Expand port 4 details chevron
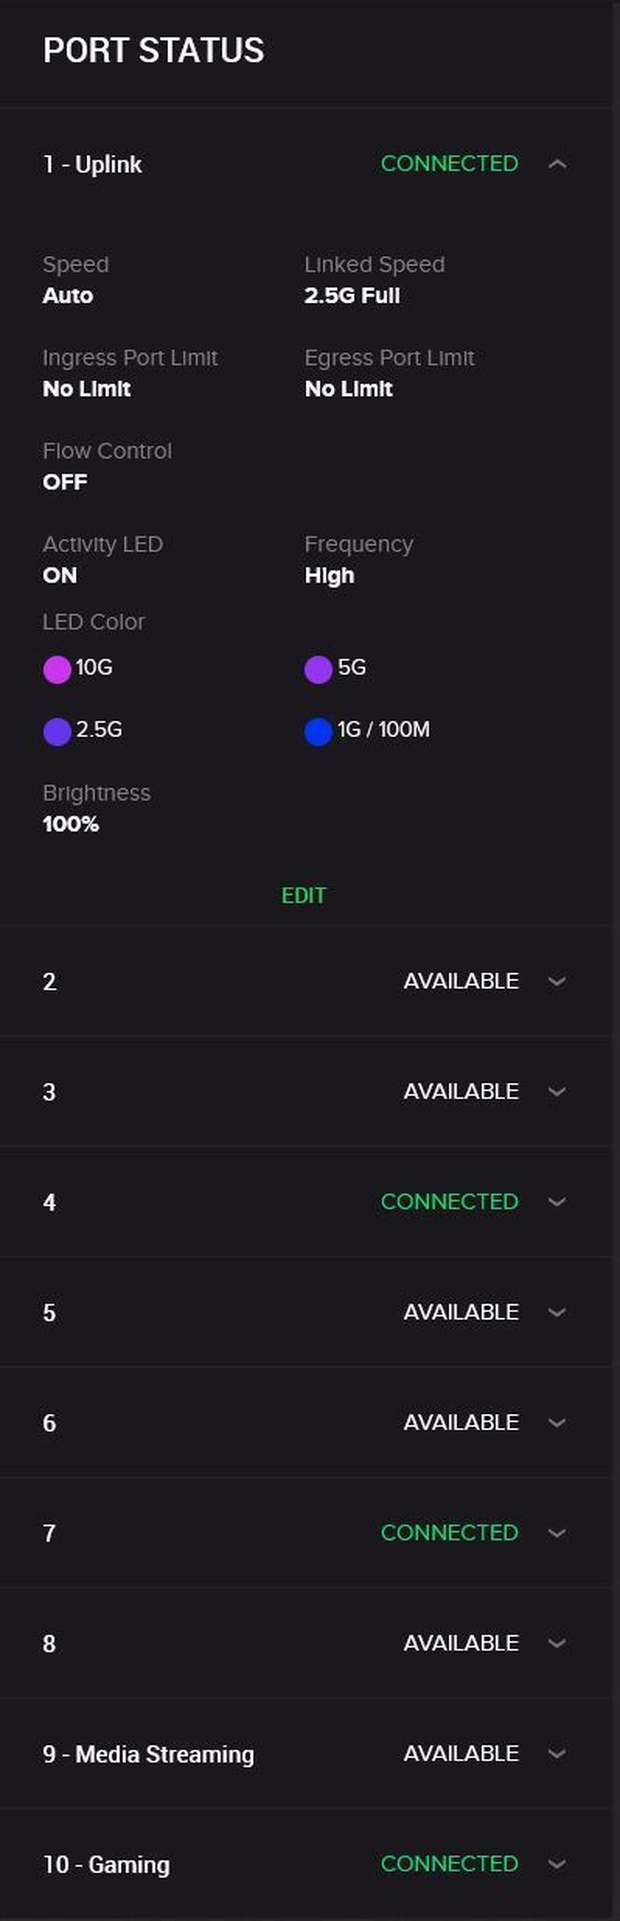The width and height of the screenshot is (620, 1921). tap(557, 1201)
